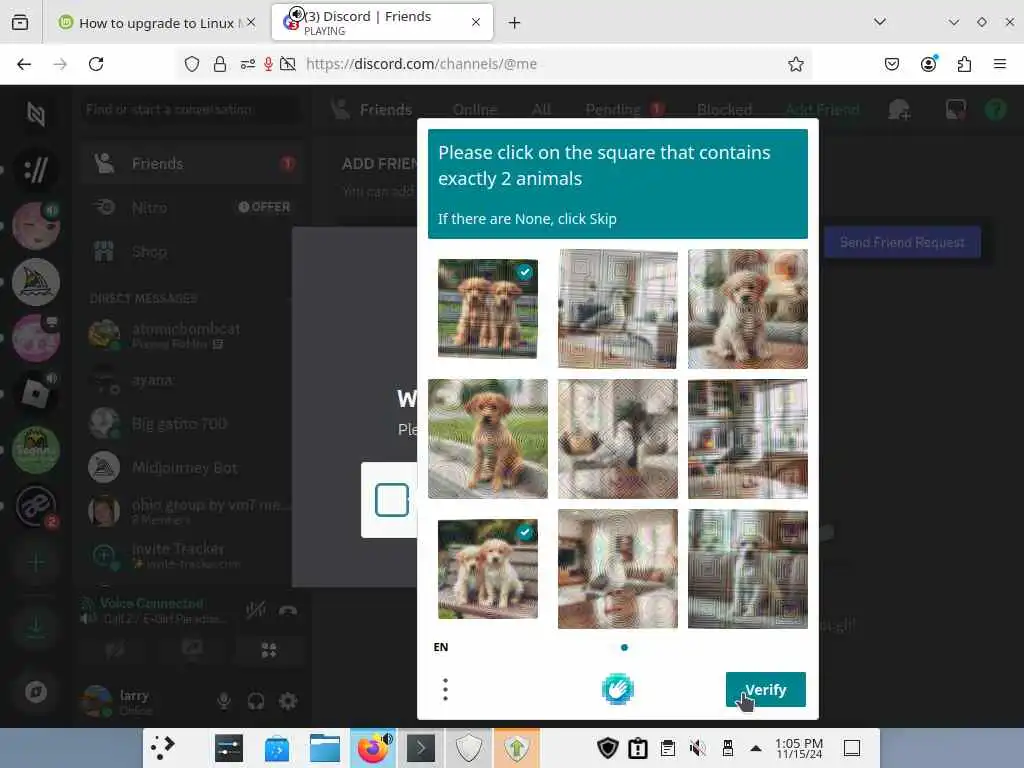Open the Files folder in taskbar
This screenshot has width=1024, height=768.
coord(325,748)
